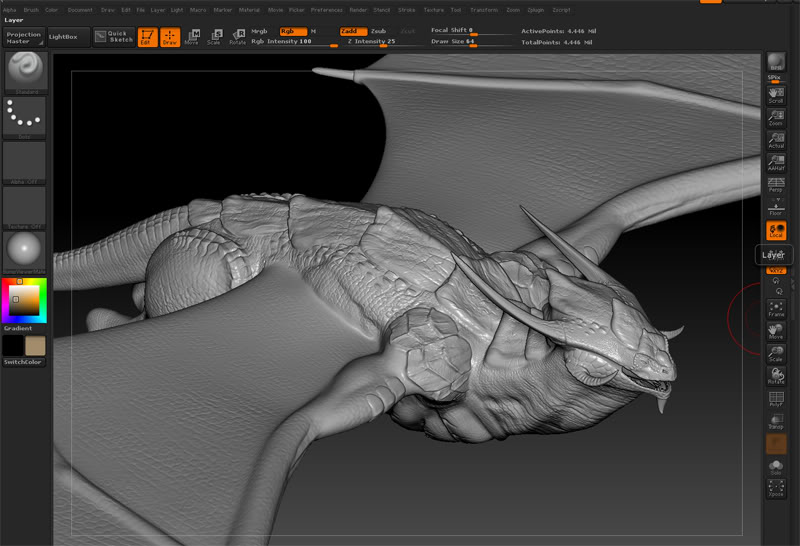800x546 pixels.
Task: Toggle the Transp transparency button
Action: coord(776,421)
